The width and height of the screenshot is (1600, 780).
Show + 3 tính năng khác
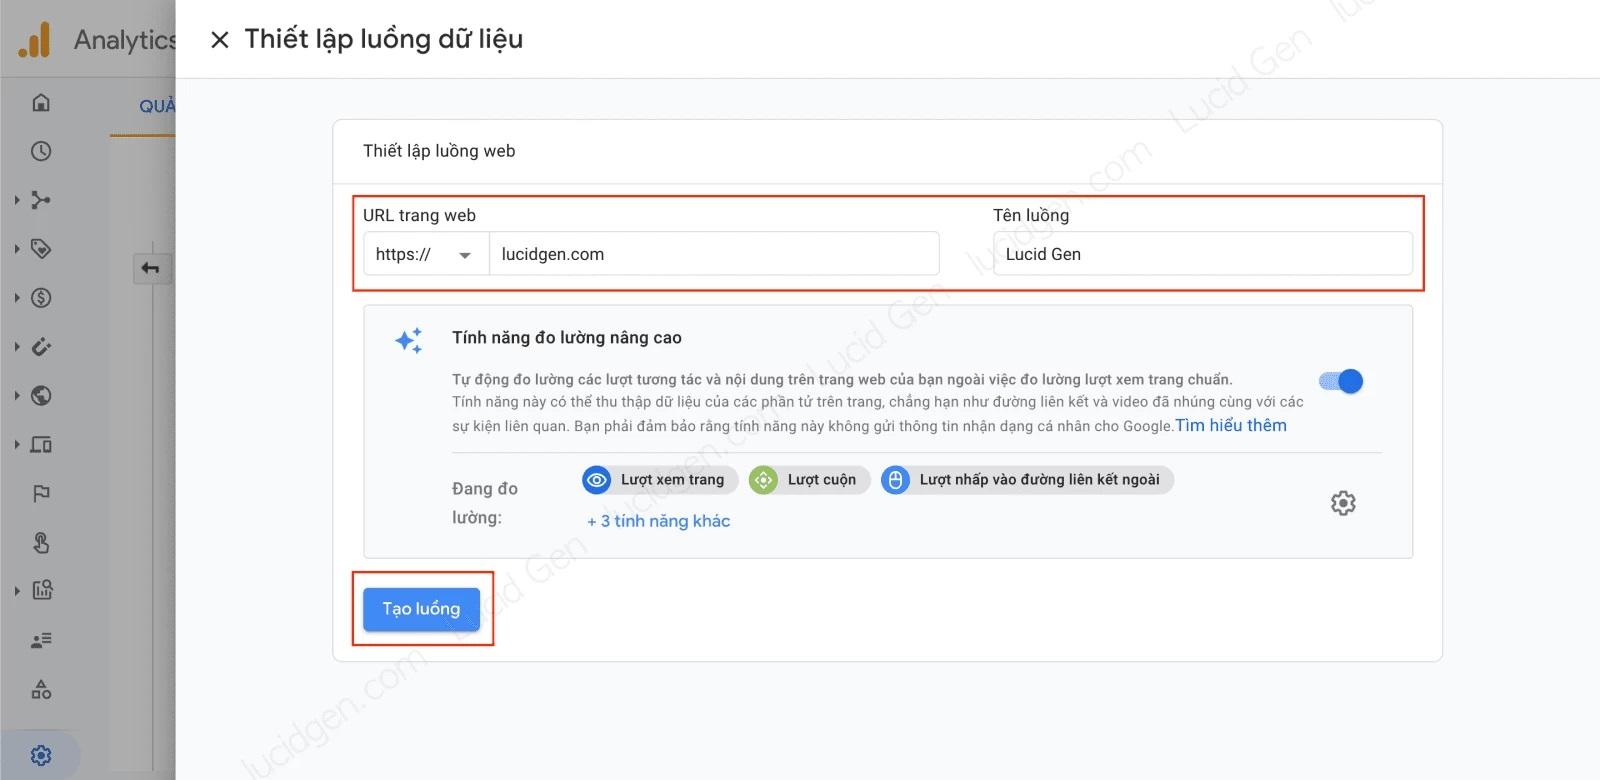tap(658, 521)
